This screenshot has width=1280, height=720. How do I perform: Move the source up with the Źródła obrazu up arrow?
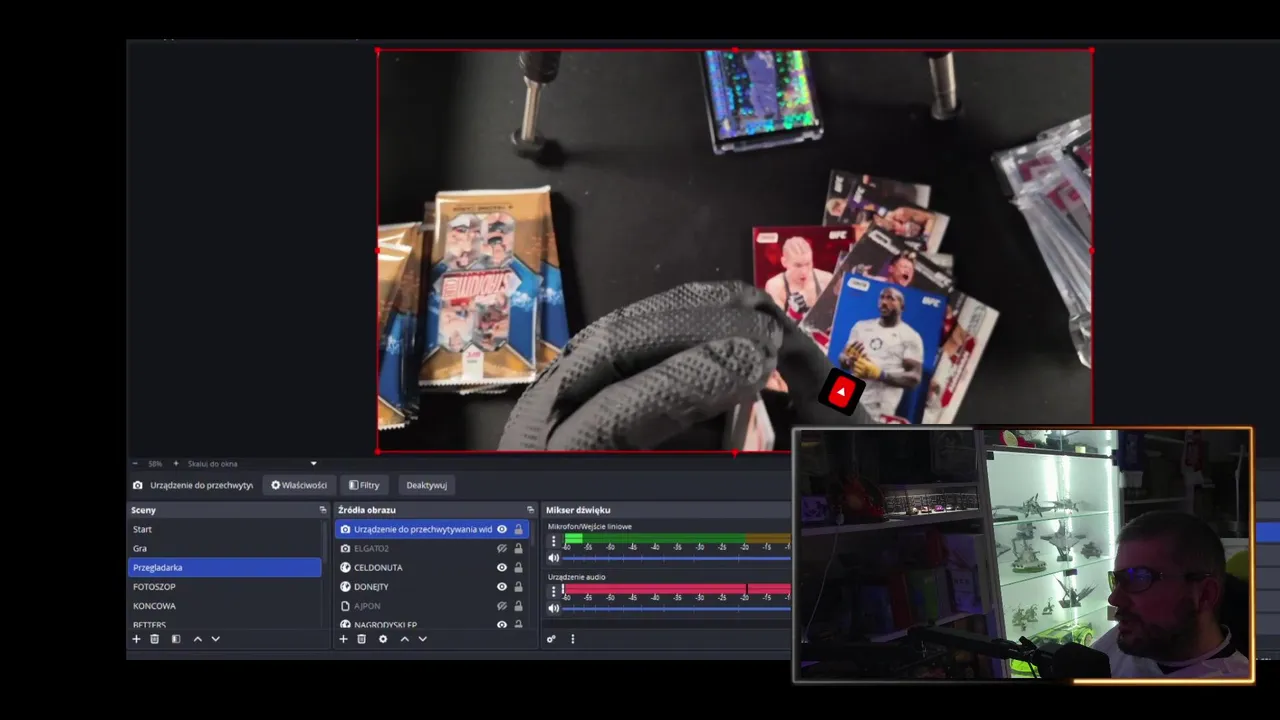click(404, 639)
